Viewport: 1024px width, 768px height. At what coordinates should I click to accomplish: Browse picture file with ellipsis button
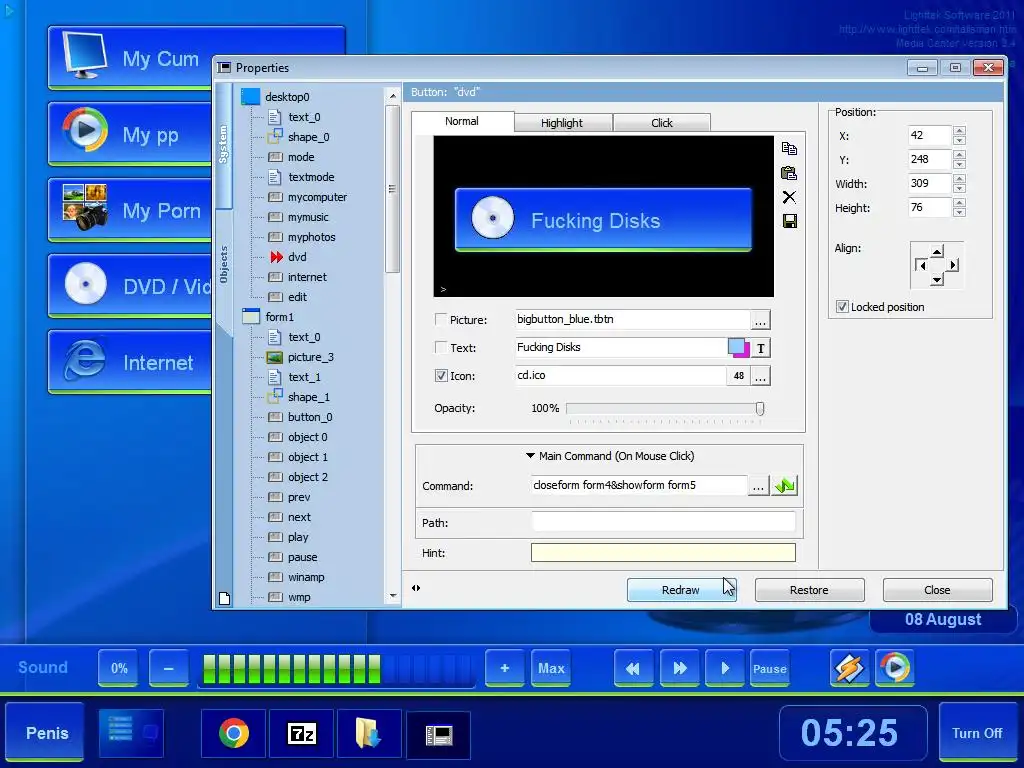pos(760,320)
